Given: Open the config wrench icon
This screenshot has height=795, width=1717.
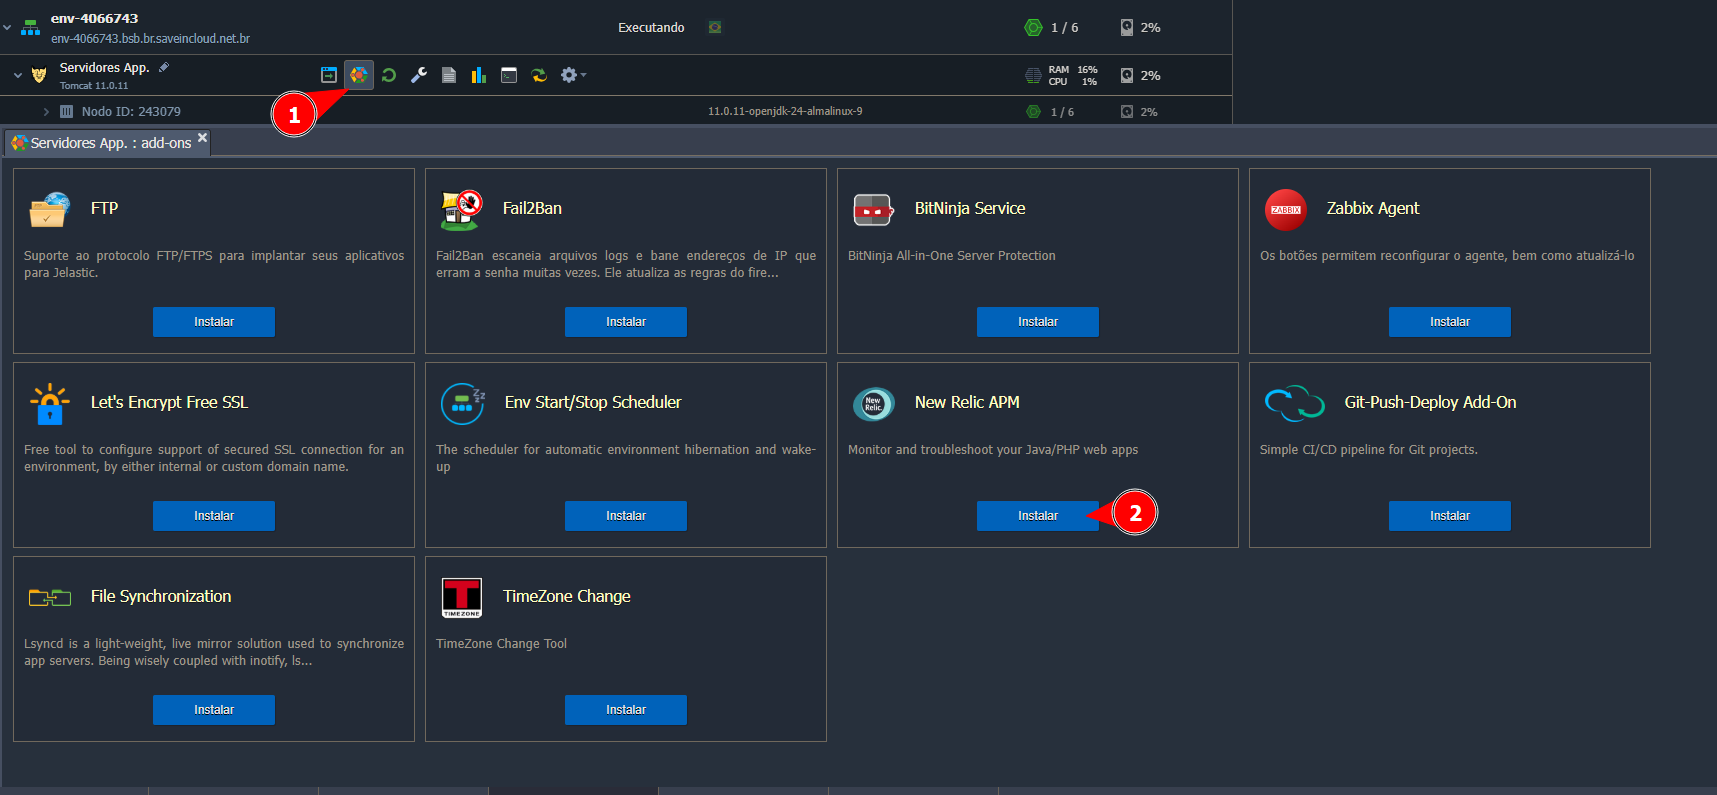Looking at the screenshot, I should tap(419, 75).
